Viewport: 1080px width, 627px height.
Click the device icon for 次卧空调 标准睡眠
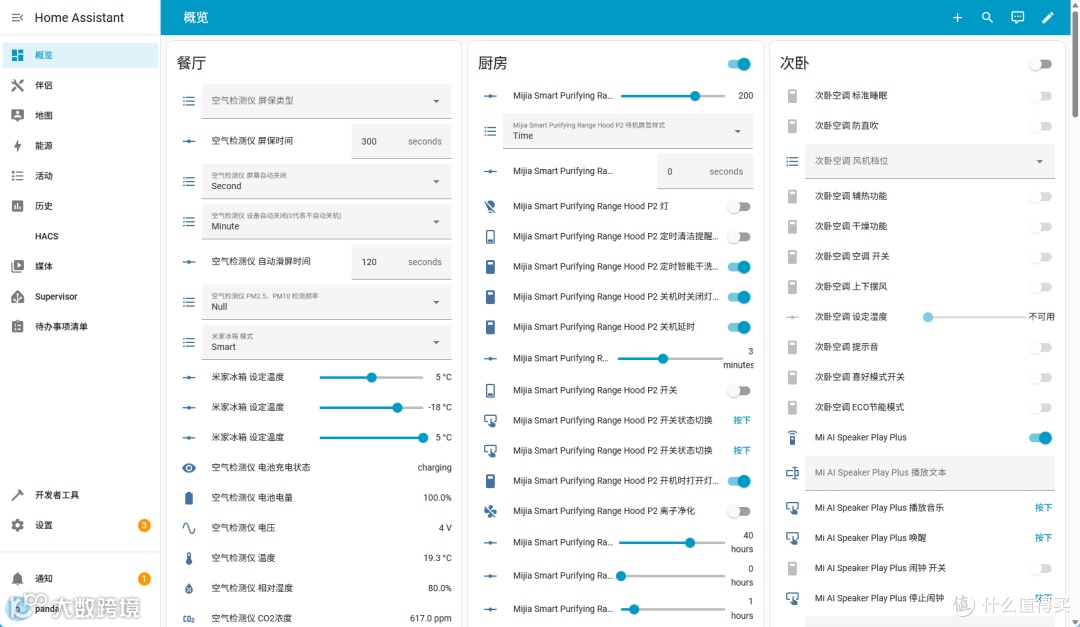point(792,96)
